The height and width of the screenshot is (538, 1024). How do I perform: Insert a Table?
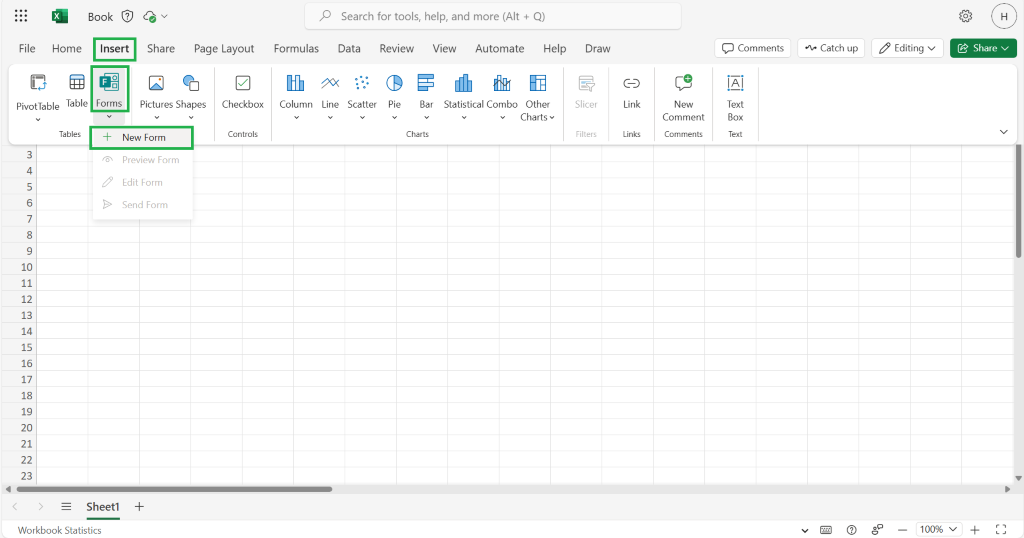(76, 90)
